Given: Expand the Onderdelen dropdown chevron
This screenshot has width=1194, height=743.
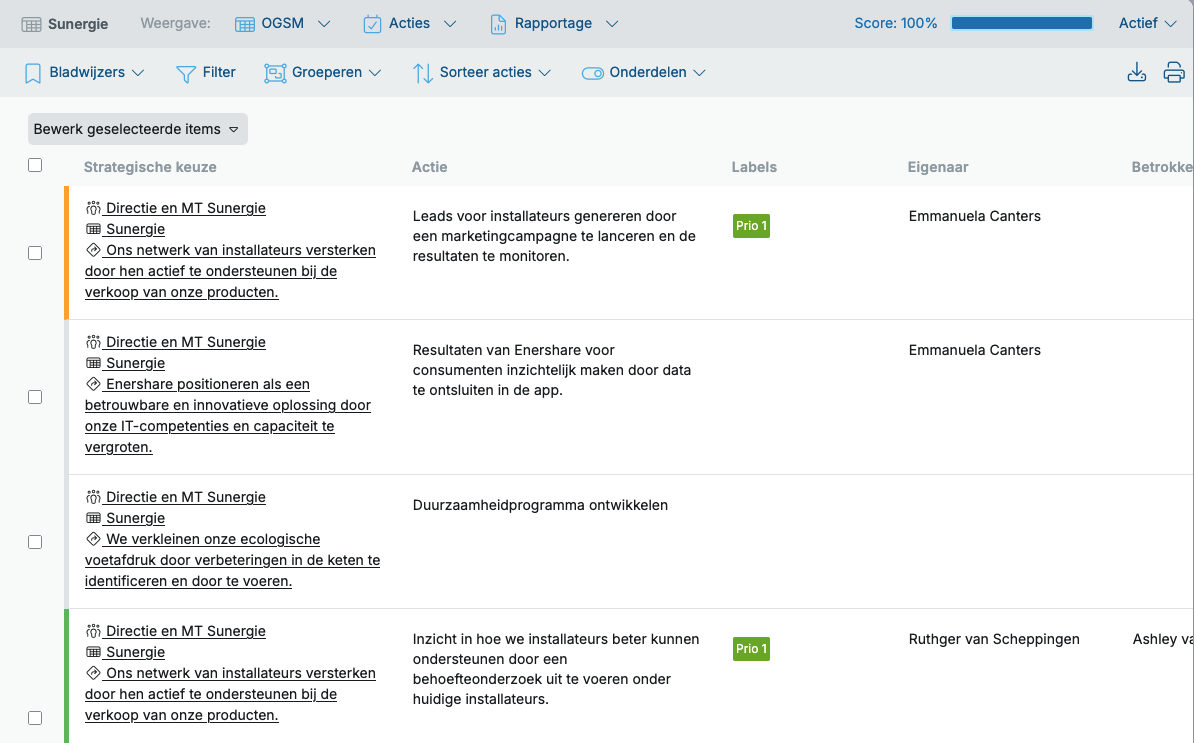Looking at the screenshot, I should point(700,73).
